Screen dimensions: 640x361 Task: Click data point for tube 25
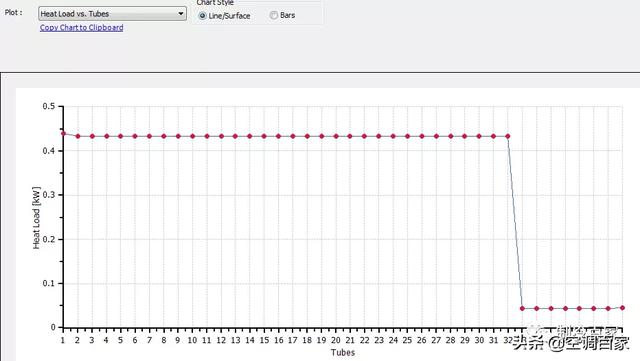click(x=407, y=136)
